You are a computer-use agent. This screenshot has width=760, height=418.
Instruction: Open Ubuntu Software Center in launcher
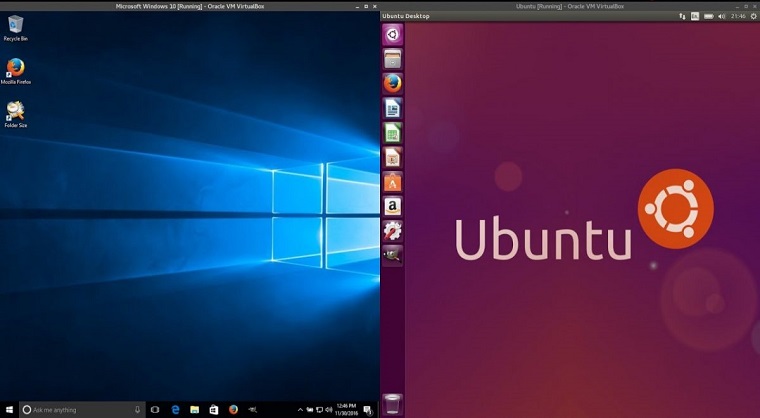[x=393, y=182]
